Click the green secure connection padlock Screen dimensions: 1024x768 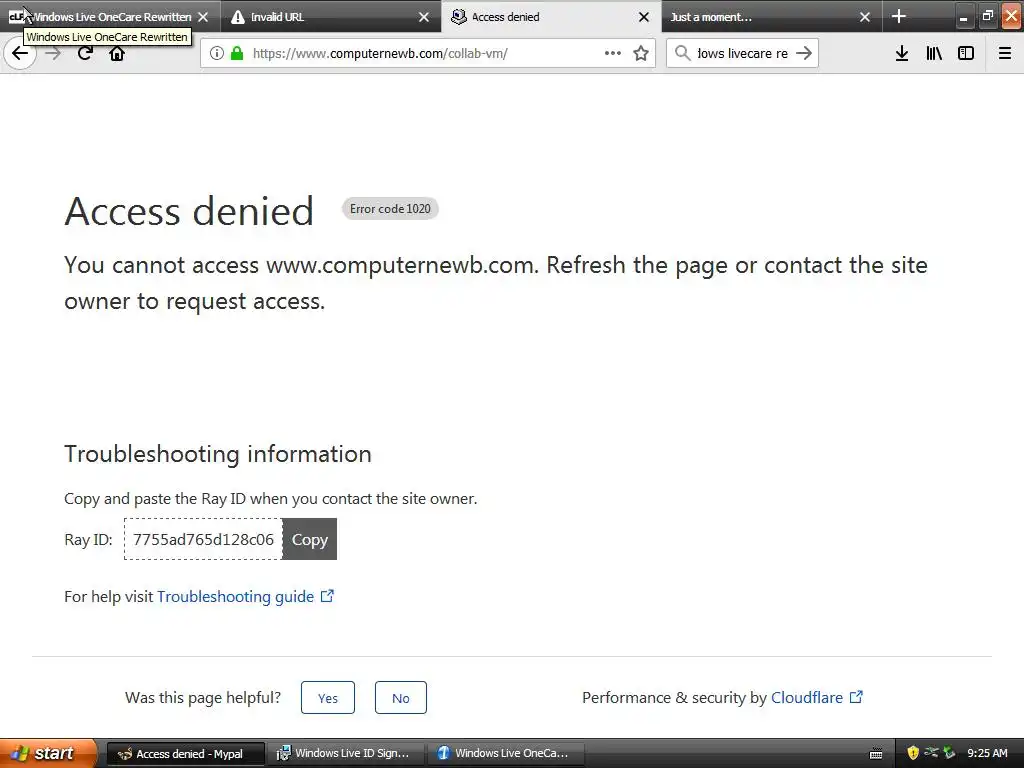pos(237,53)
